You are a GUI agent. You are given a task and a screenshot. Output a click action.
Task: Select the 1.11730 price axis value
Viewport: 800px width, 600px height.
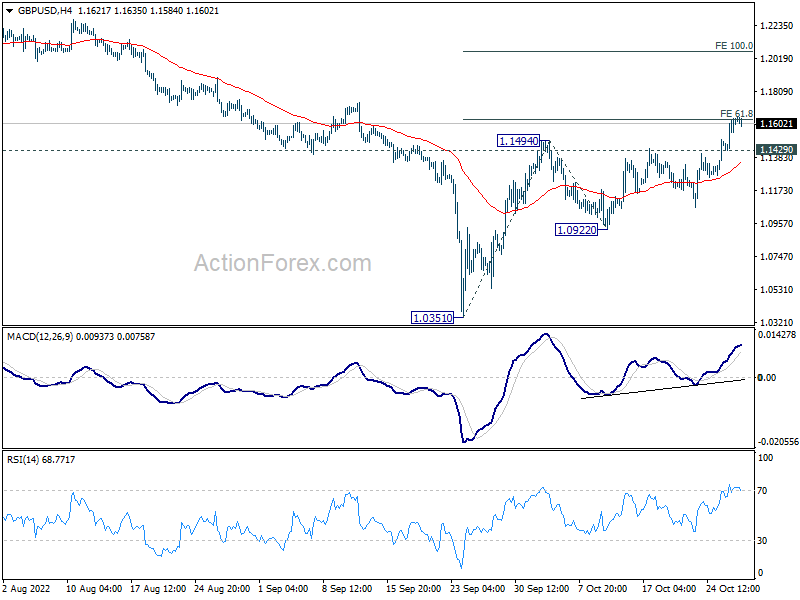(777, 191)
